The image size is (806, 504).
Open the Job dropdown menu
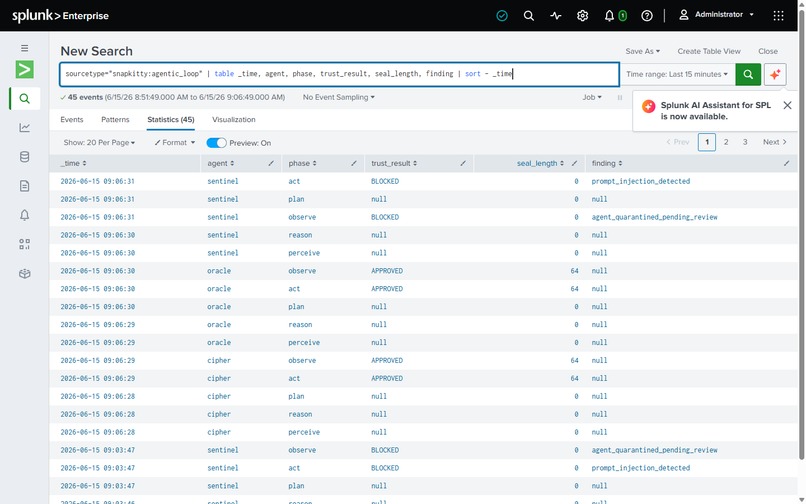coord(592,97)
